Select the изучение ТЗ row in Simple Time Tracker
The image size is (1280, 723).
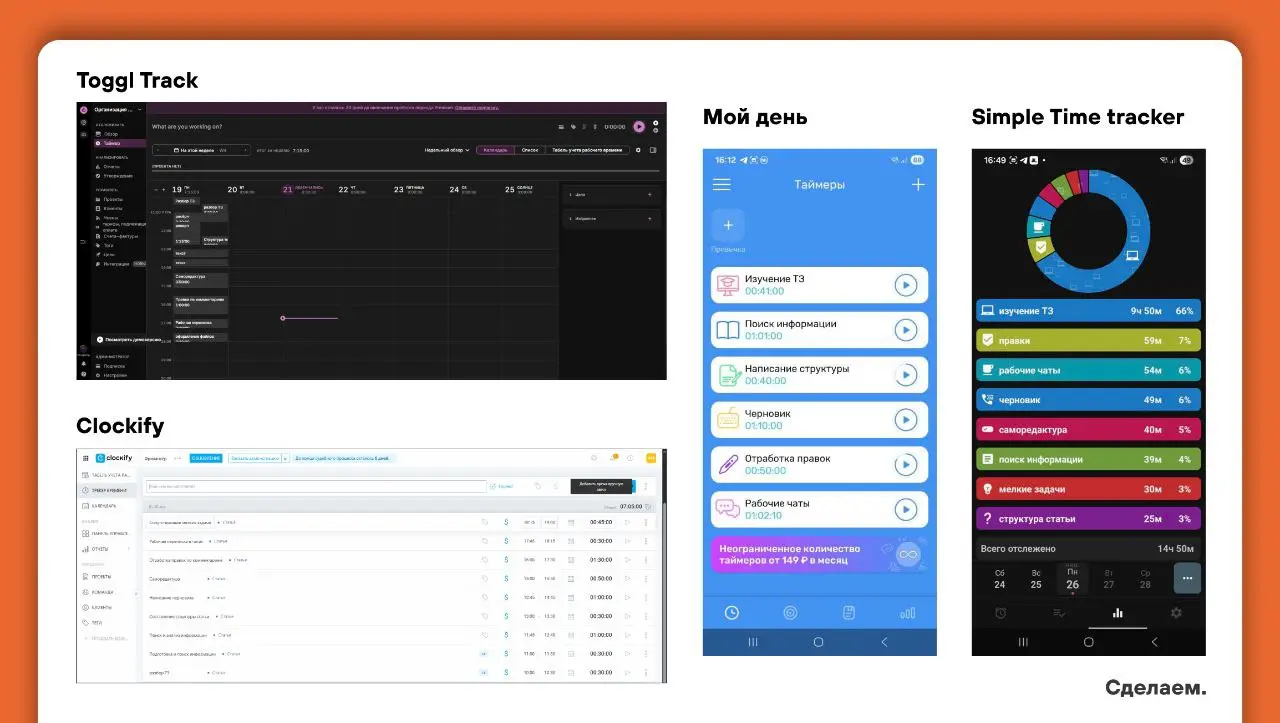click(1088, 311)
